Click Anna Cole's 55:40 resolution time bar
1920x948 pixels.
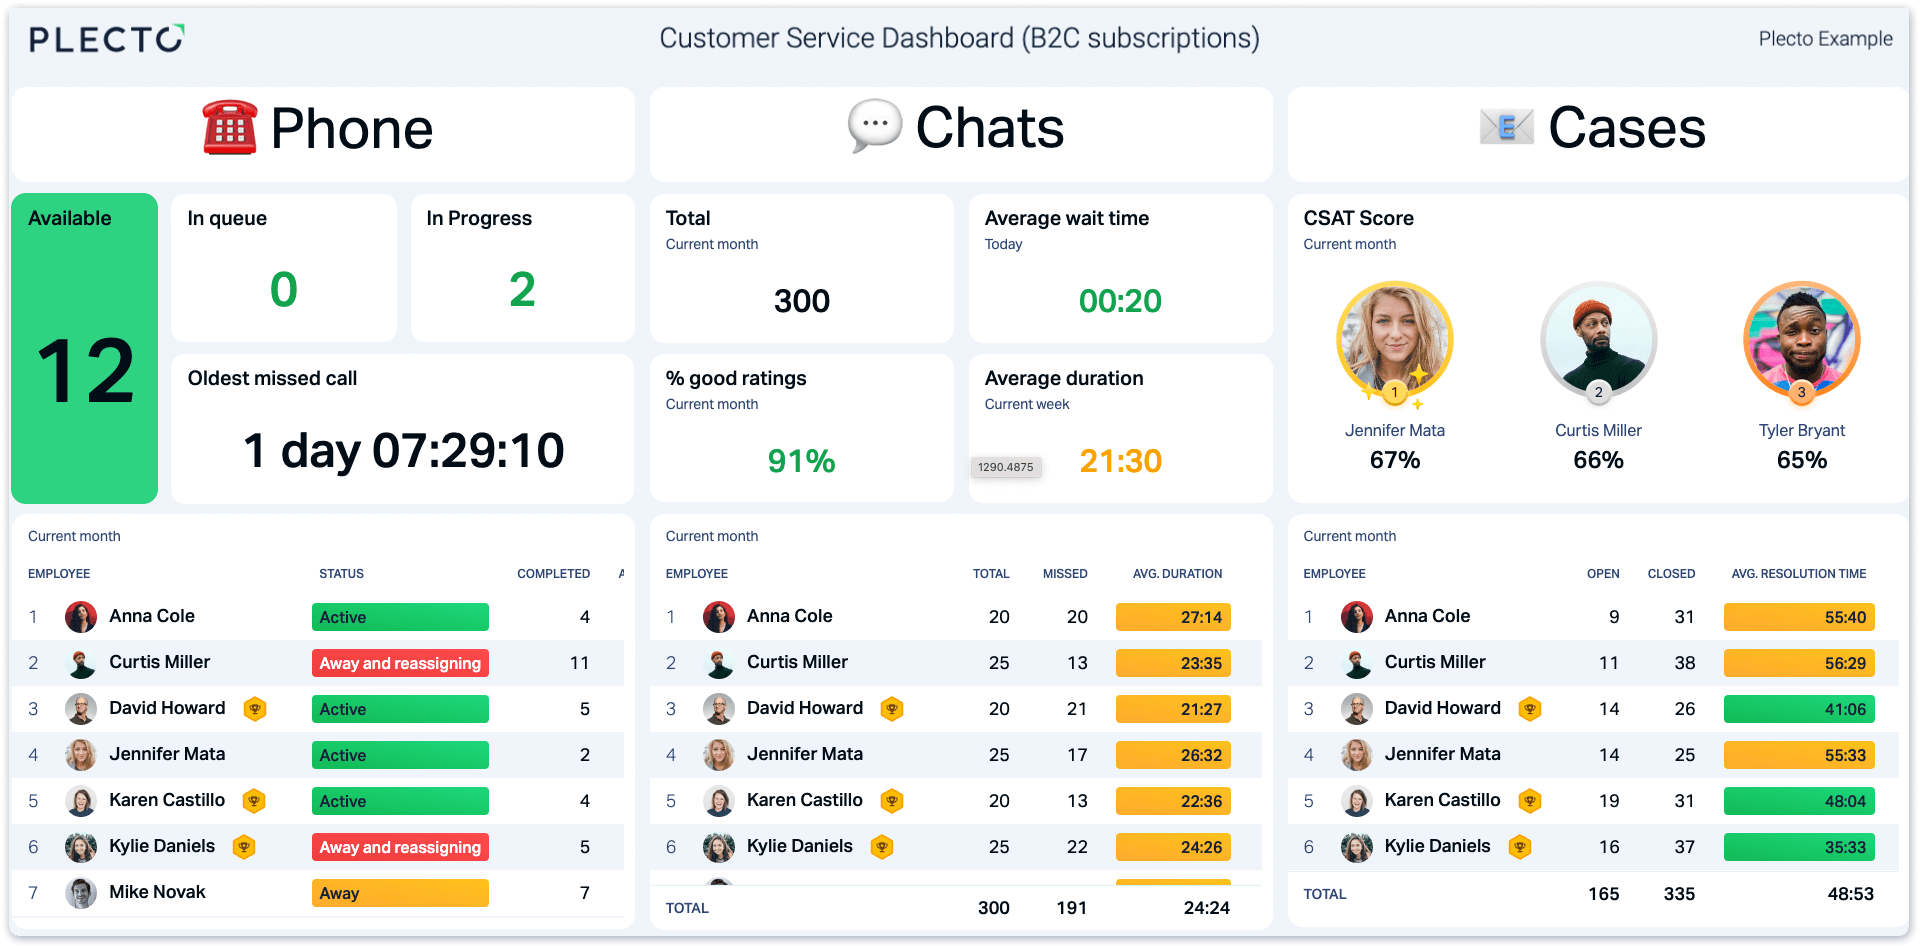pyautogui.click(x=1799, y=617)
